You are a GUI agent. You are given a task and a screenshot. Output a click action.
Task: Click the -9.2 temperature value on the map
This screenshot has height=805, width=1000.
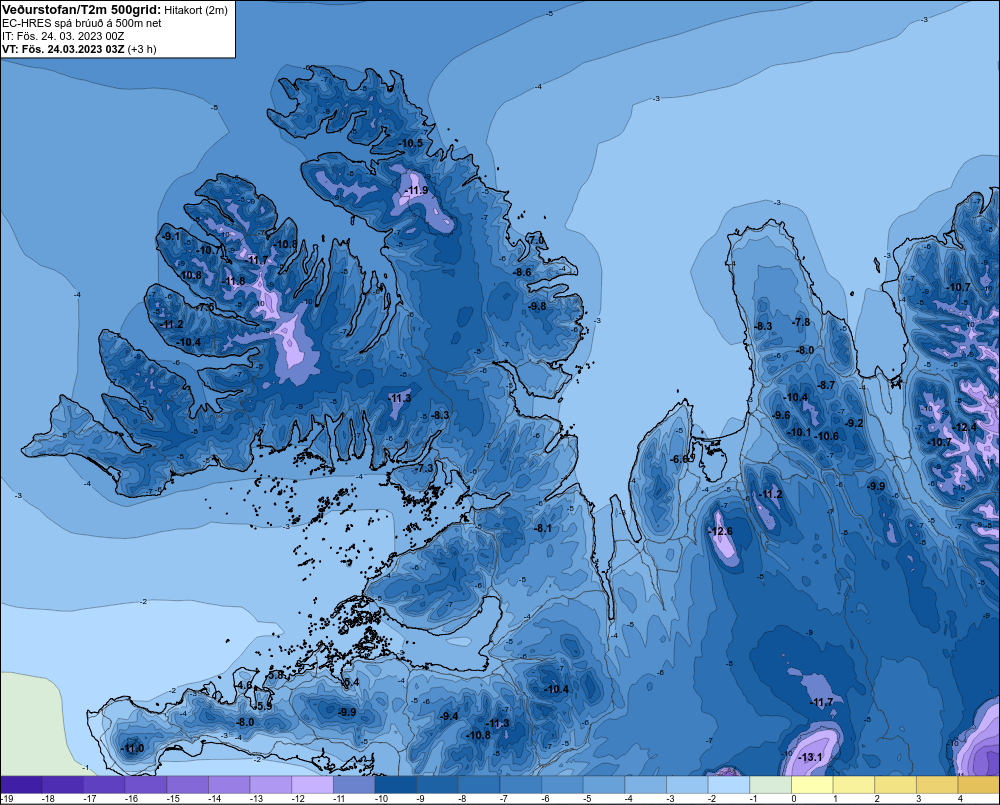(x=854, y=424)
